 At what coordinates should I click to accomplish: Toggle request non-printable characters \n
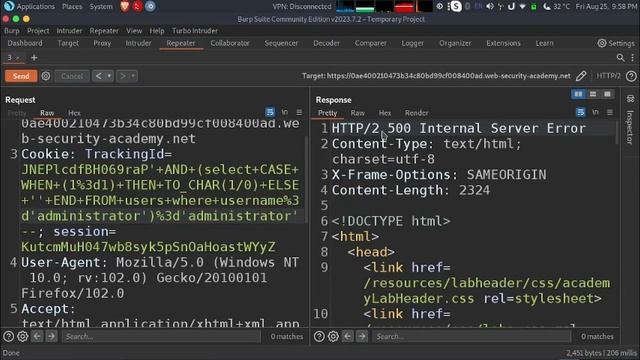pos(284,112)
